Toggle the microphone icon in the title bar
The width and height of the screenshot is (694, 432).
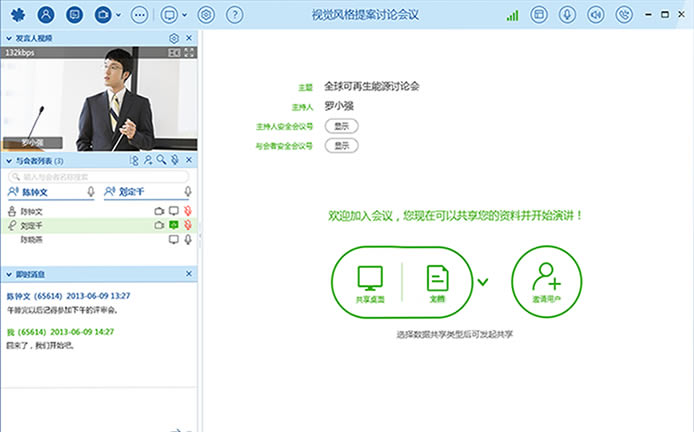pyautogui.click(x=567, y=15)
